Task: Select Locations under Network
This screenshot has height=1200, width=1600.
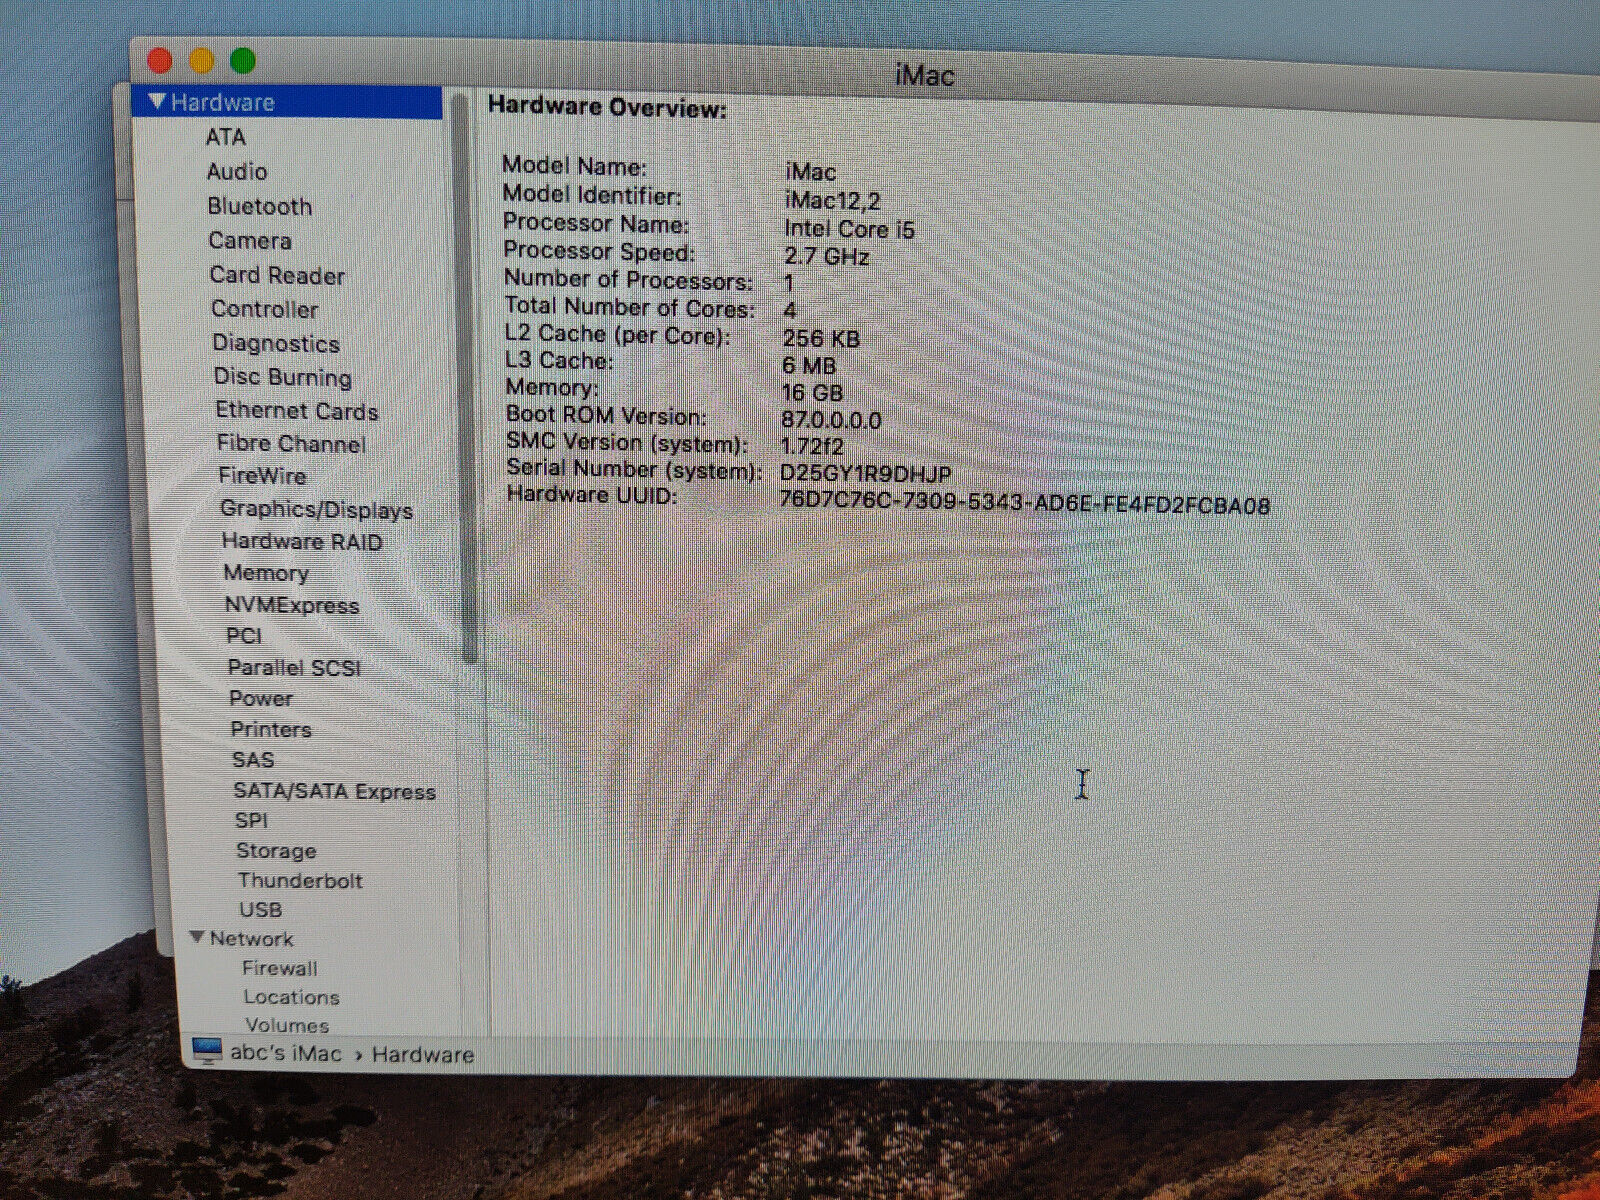Action: pyautogui.click(x=292, y=997)
